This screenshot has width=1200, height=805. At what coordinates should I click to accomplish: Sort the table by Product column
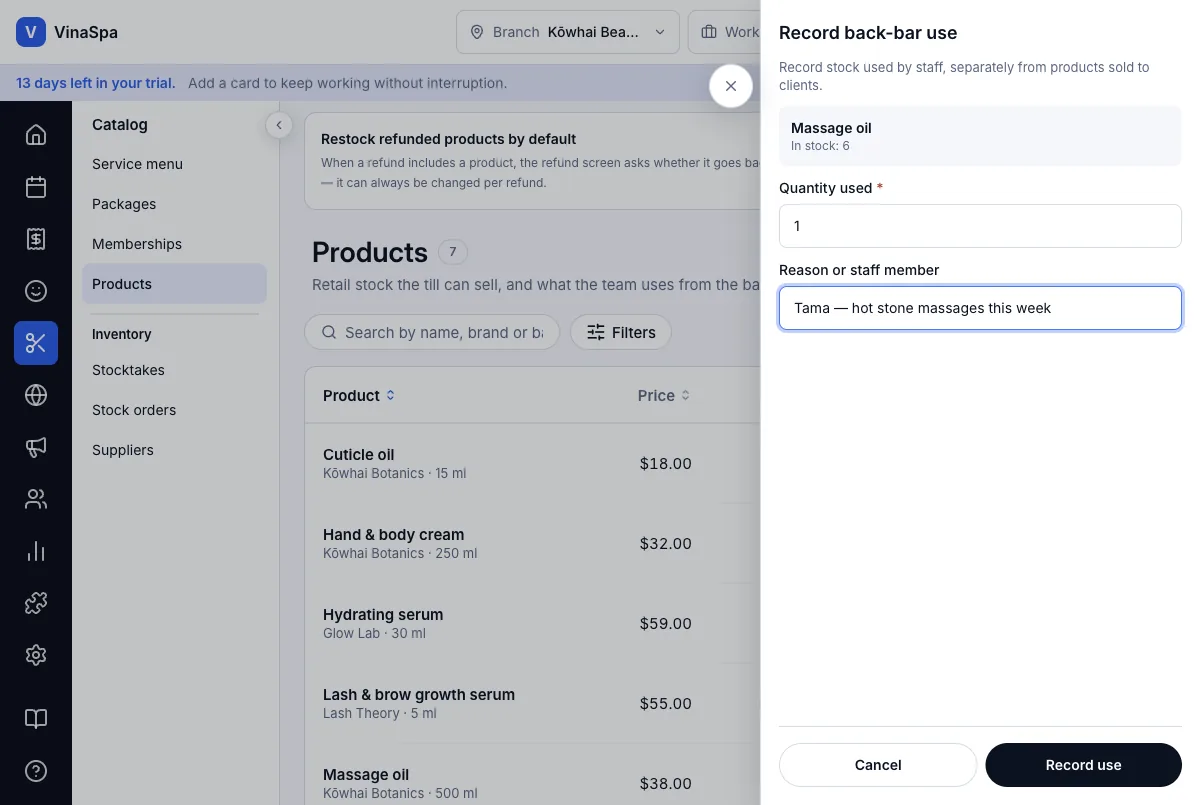359,395
